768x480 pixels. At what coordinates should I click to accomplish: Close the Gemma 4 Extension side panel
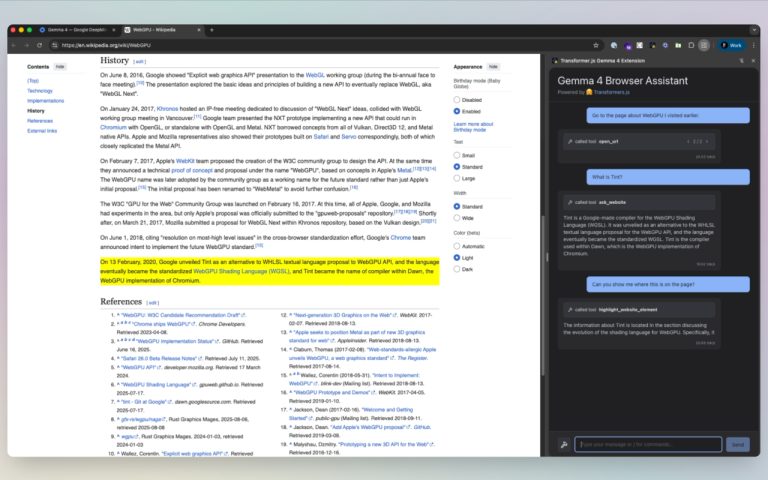(753, 61)
